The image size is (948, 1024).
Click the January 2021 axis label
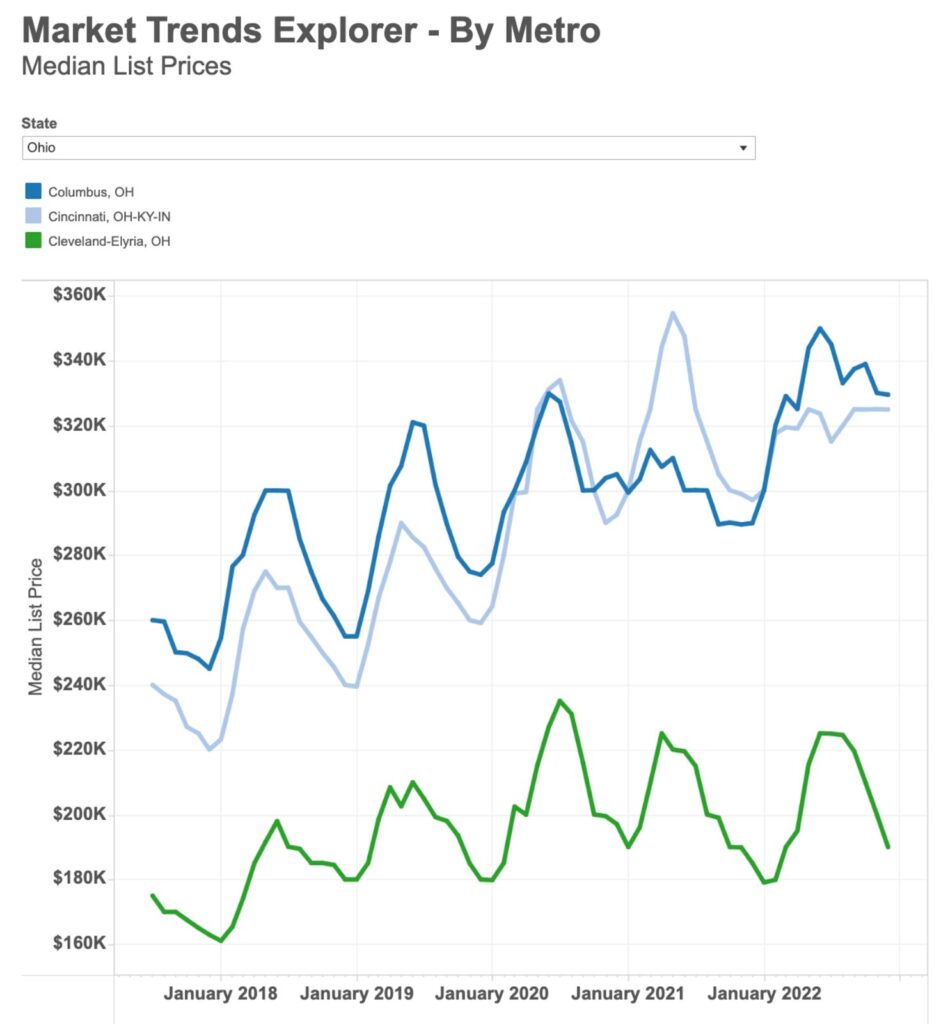[x=629, y=994]
